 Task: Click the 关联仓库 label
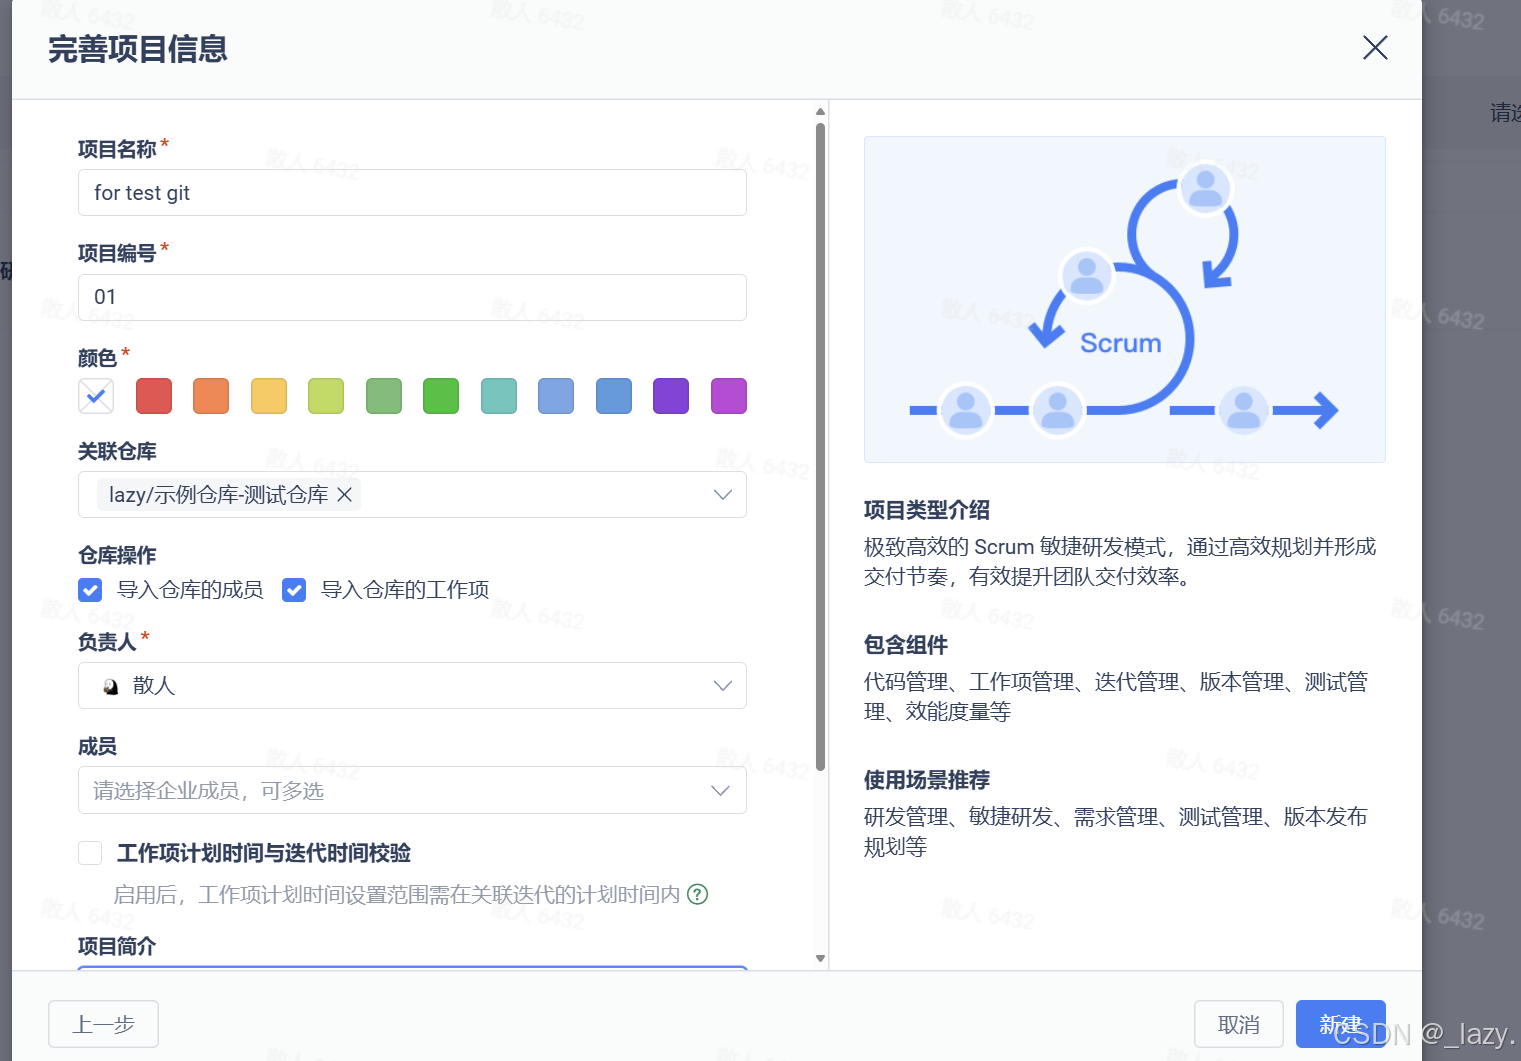pyautogui.click(x=117, y=451)
